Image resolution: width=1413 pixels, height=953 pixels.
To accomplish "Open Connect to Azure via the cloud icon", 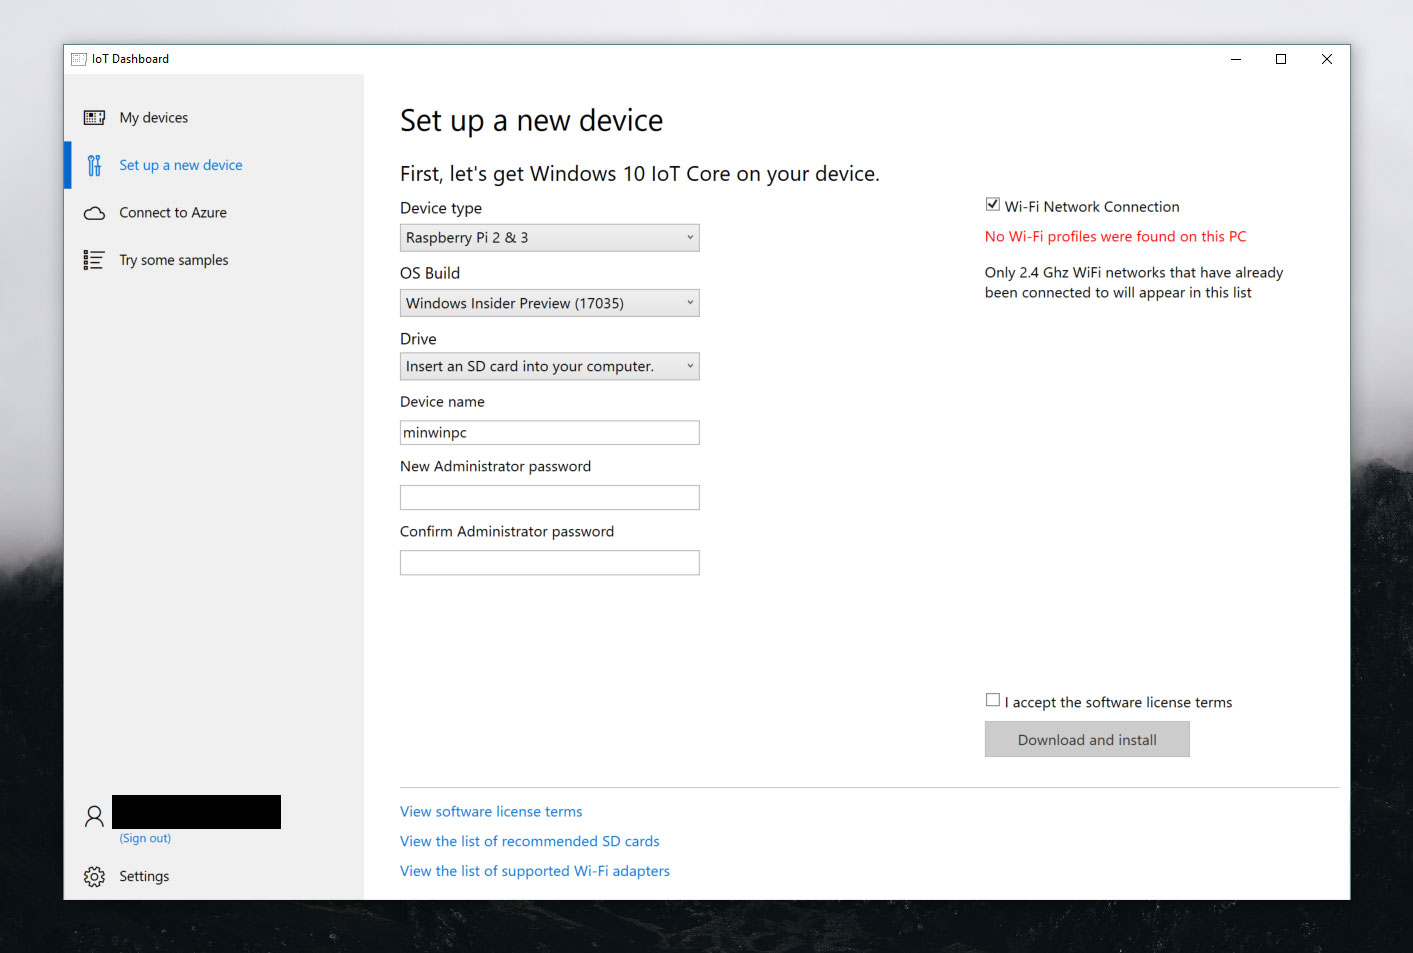I will coord(94,212).
